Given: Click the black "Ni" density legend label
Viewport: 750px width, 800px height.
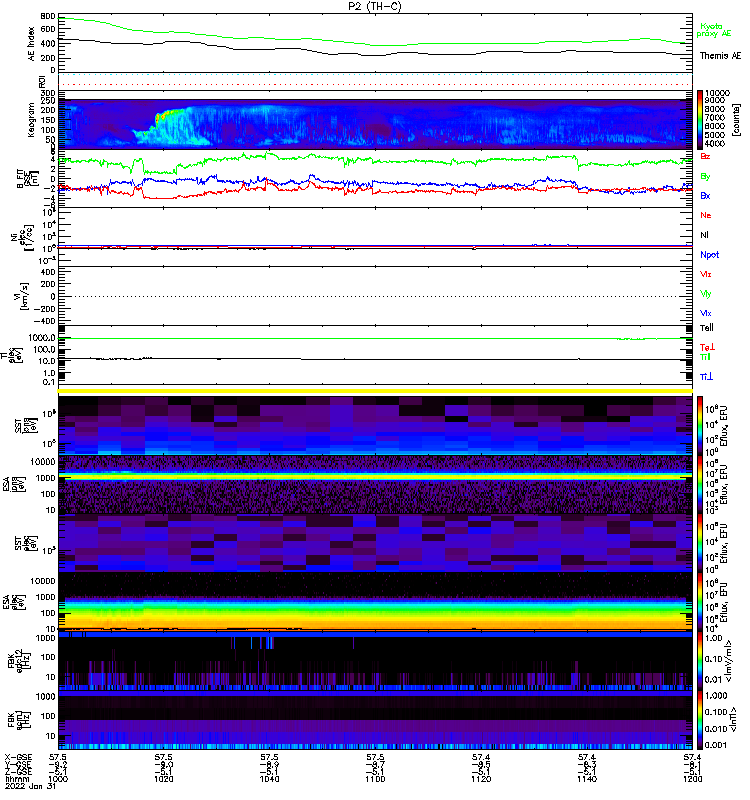Looking at the screenshot, I should click(704, 235).
